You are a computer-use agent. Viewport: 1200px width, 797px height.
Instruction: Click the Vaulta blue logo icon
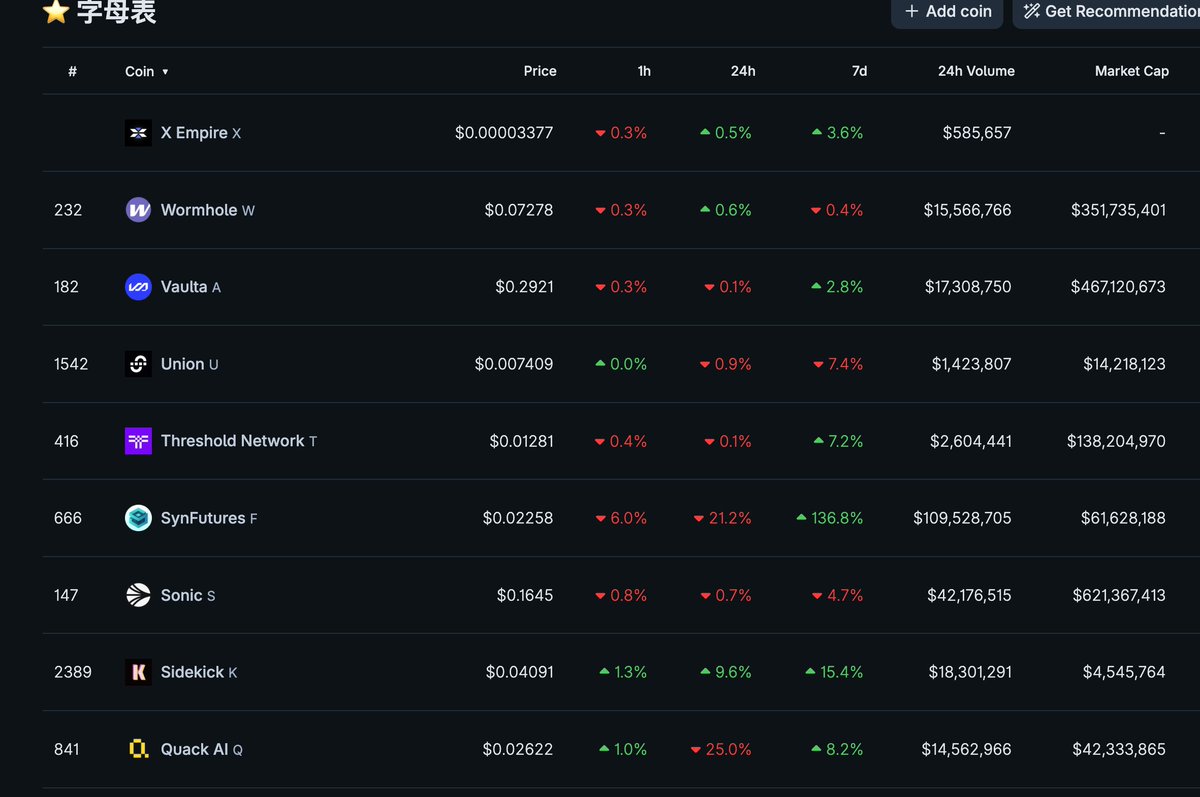[138, 287]
